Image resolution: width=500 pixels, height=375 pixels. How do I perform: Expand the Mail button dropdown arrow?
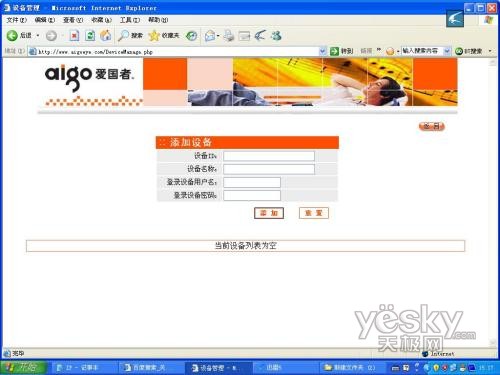coord(218,36)
